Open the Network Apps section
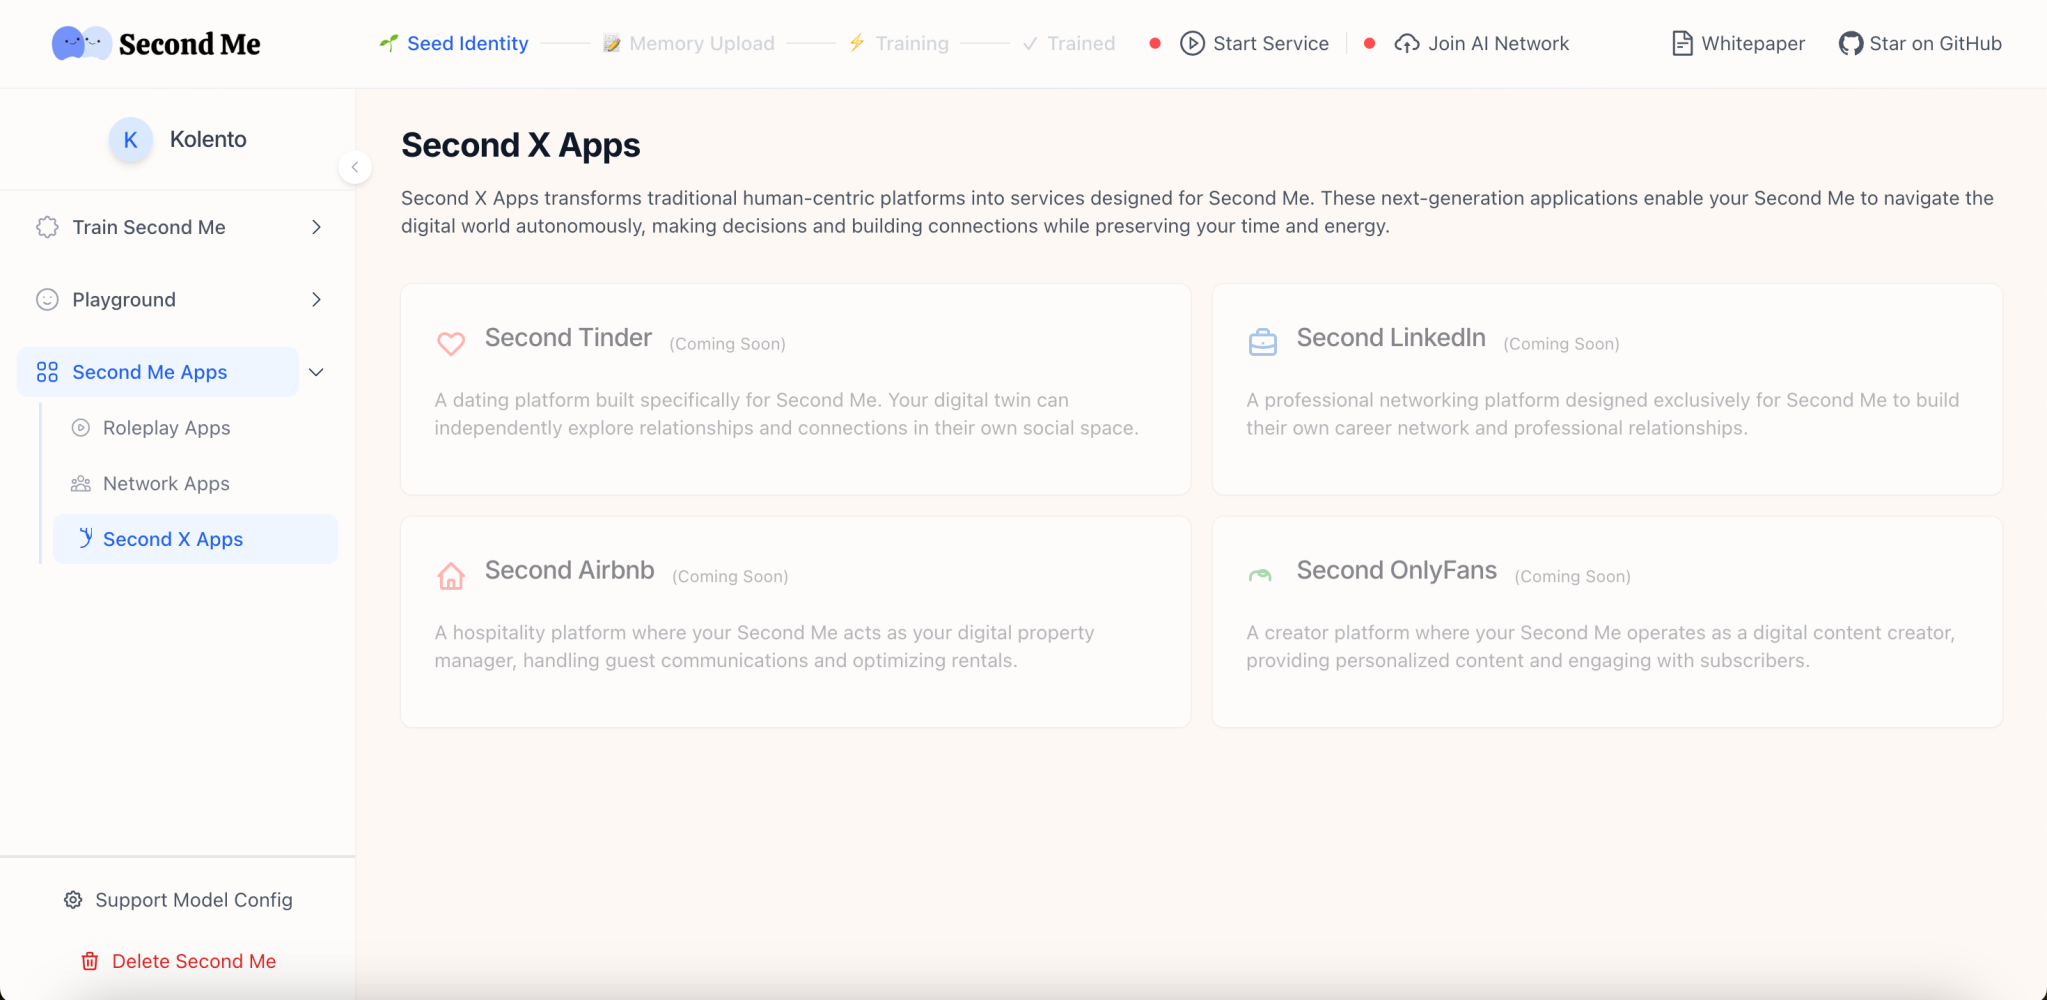Screen dimensions: 2047x1000 pos(166,483)
